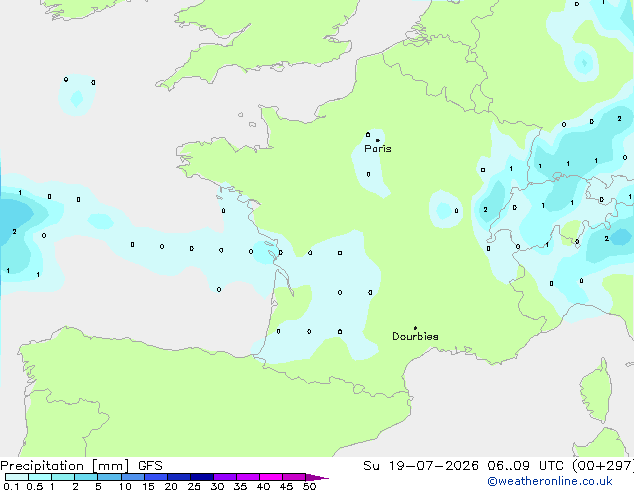Pick the legend swatch between 2 and 5
The width and height of the screenshot is (634, 490).
point(86,477)
